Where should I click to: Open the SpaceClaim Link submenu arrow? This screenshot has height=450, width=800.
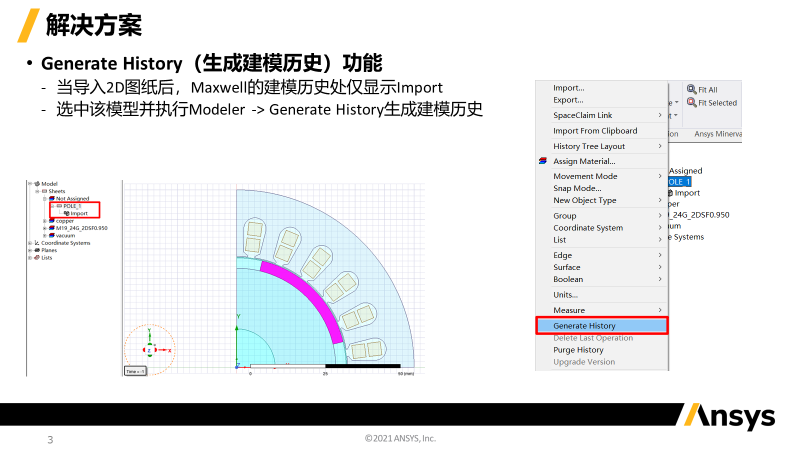point(660,115)
